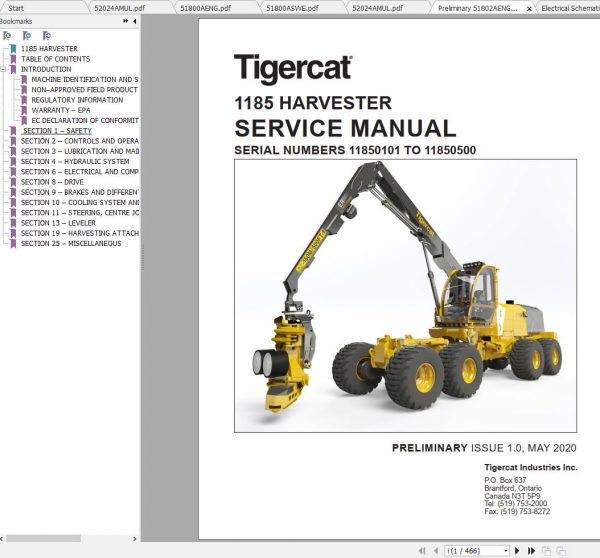Jump to the last page
The height and width of the screenshot is (558, 600).
[x=531, y=551]
